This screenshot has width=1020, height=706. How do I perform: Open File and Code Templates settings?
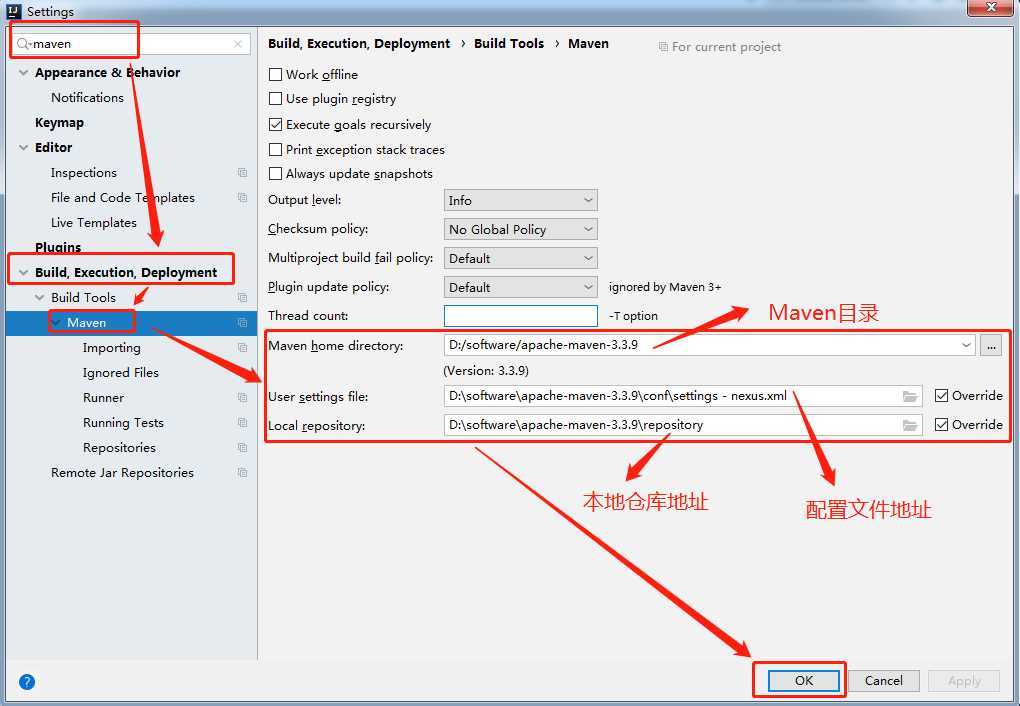(x=123, y=197)
